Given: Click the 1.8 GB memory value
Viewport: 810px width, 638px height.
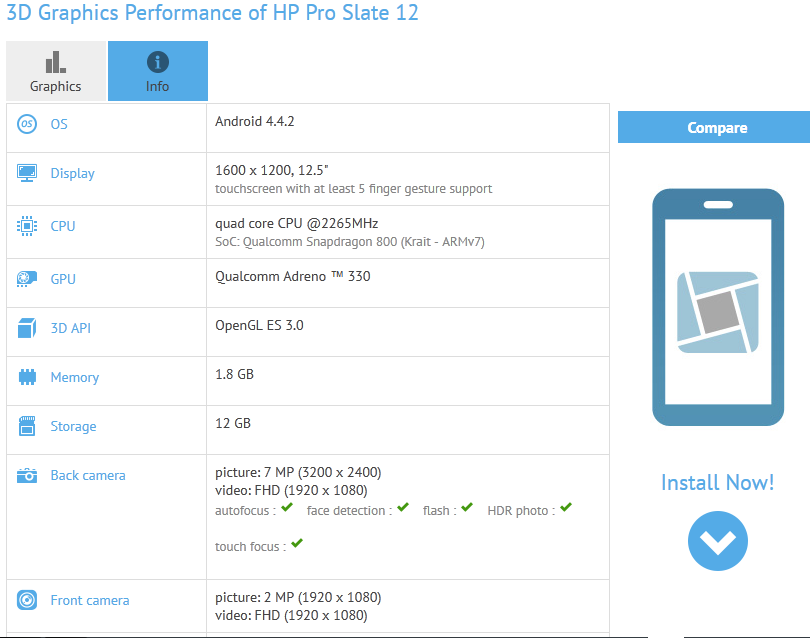Looking at the screenshot, I should tap(235, 375).
